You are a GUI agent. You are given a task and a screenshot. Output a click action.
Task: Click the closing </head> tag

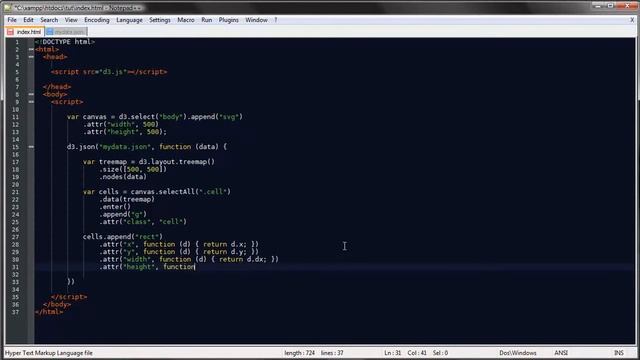(x=57, y=87)
